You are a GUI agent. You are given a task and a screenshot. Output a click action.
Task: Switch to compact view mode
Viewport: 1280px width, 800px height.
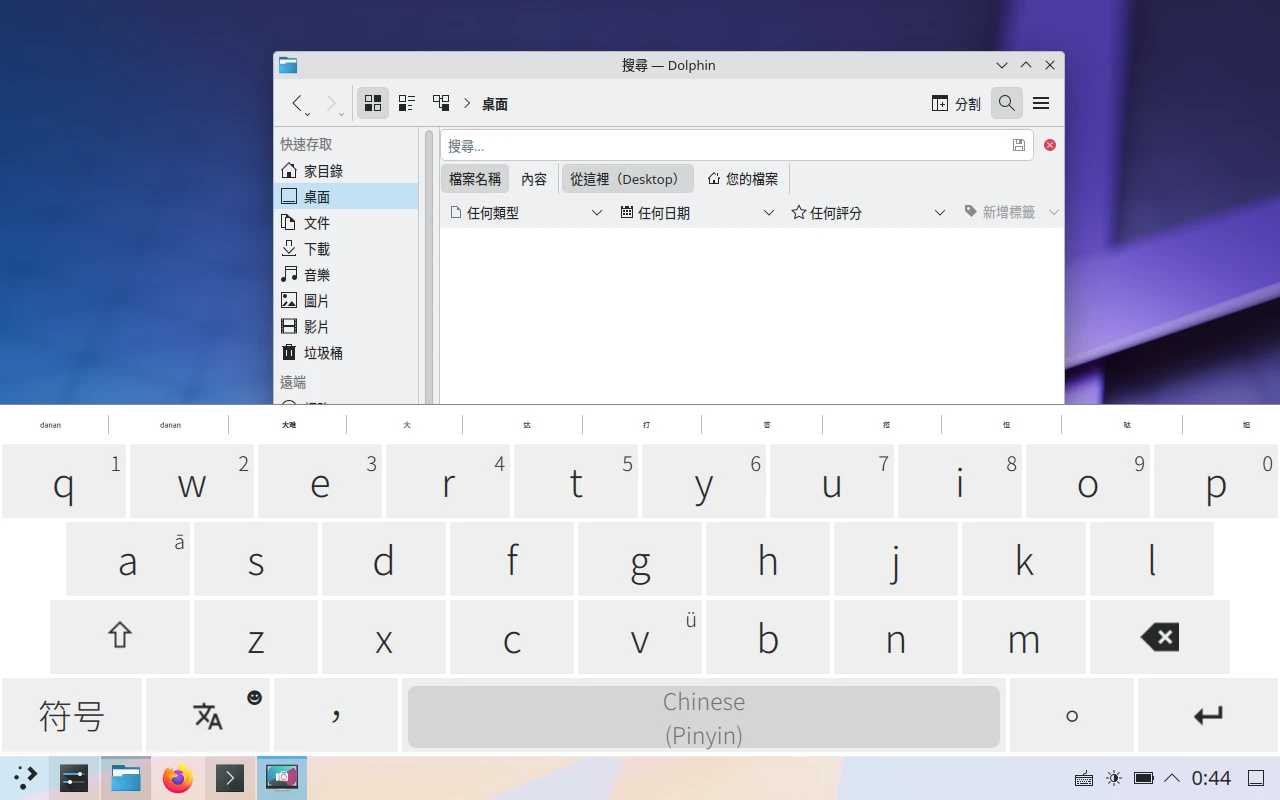[407, 103]
